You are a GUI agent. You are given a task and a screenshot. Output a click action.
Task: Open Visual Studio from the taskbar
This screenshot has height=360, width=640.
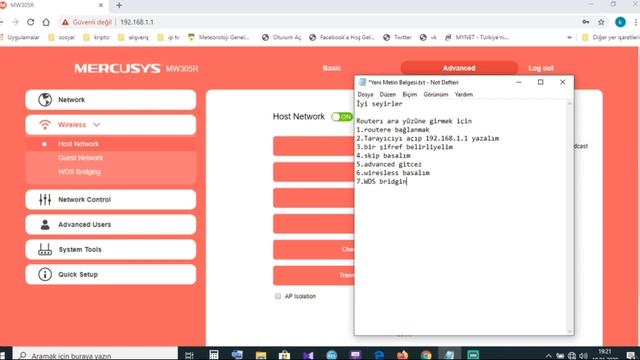pos(308,355)
